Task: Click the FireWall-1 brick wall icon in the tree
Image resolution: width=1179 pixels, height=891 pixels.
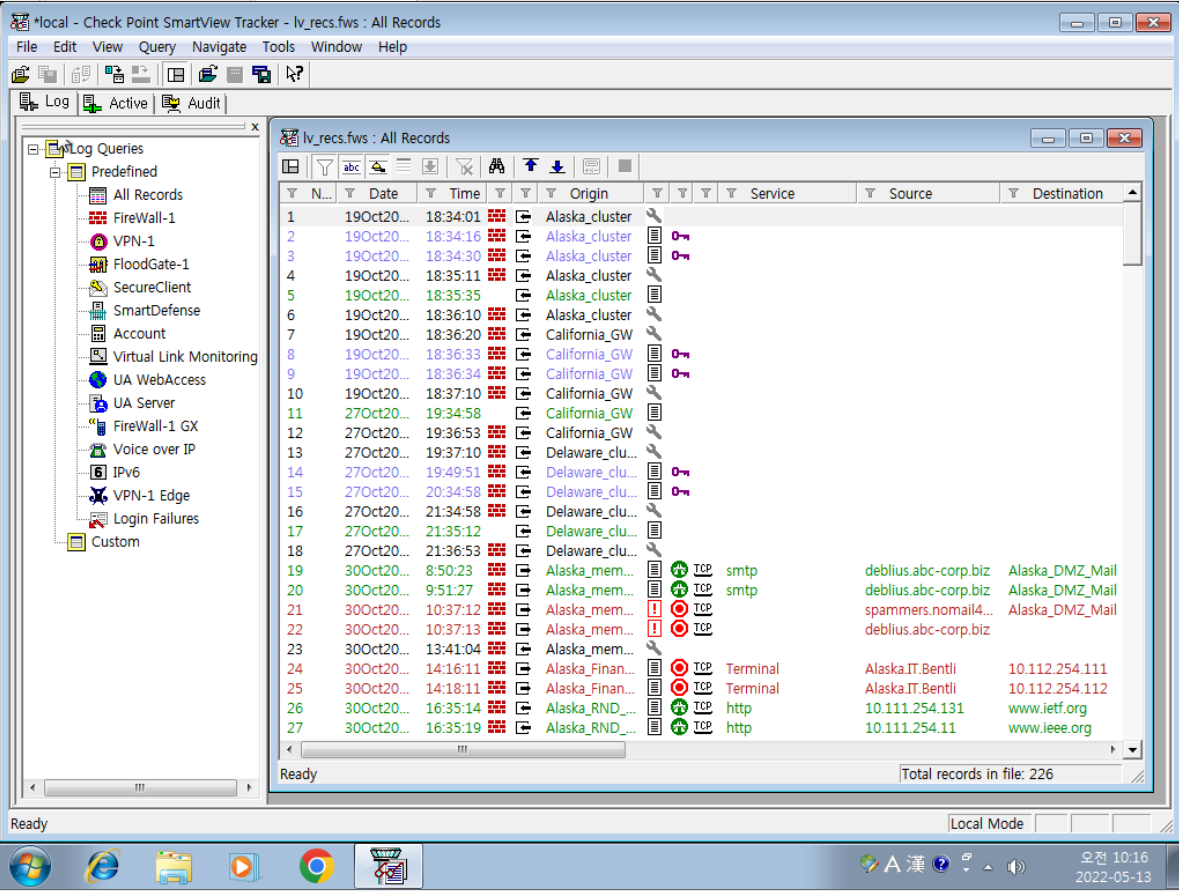Action: 98,218
